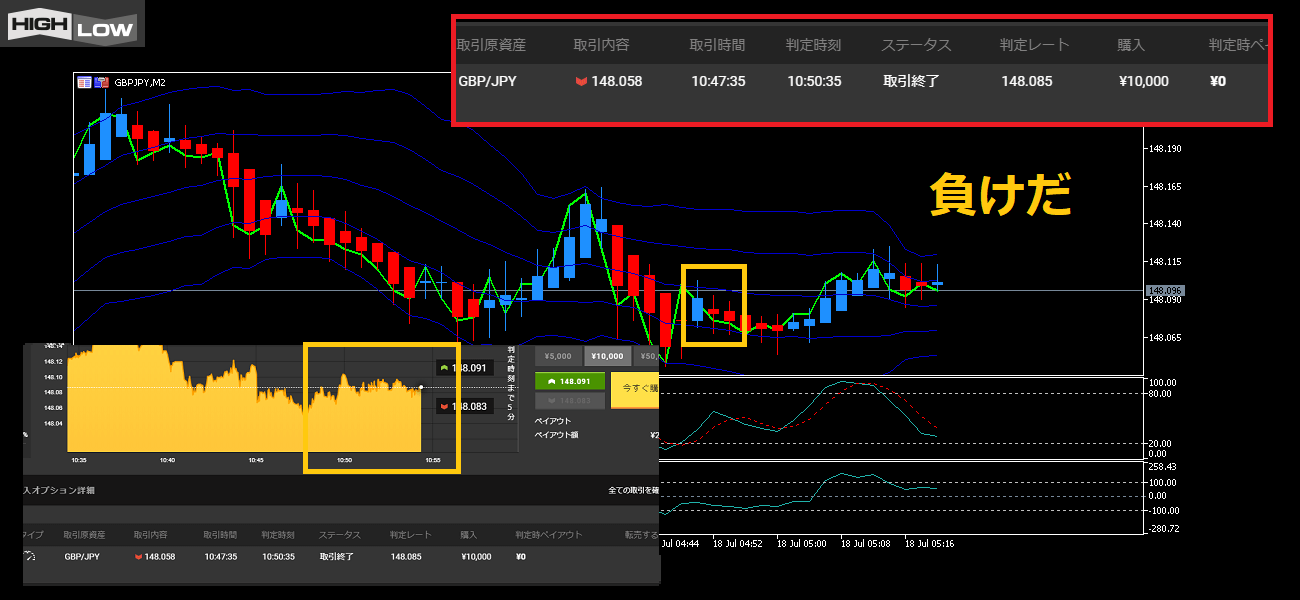Choose the grey Low 148.083 option
The width and height of the screenshot is (1300, 600).
[570, 401]
